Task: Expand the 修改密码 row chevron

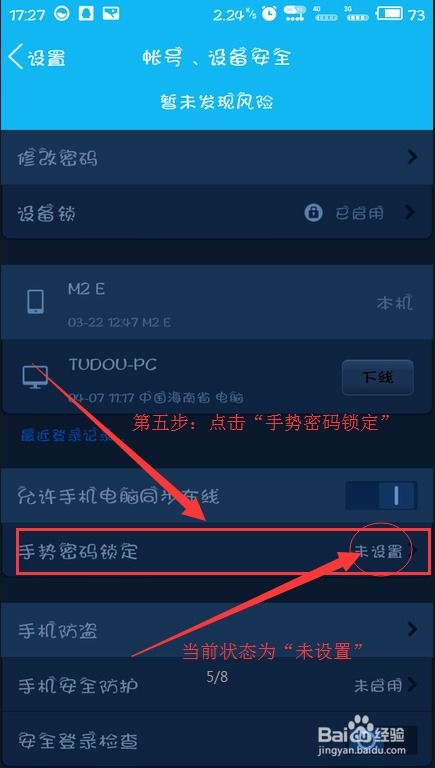Action: click(x=412, y=157)
